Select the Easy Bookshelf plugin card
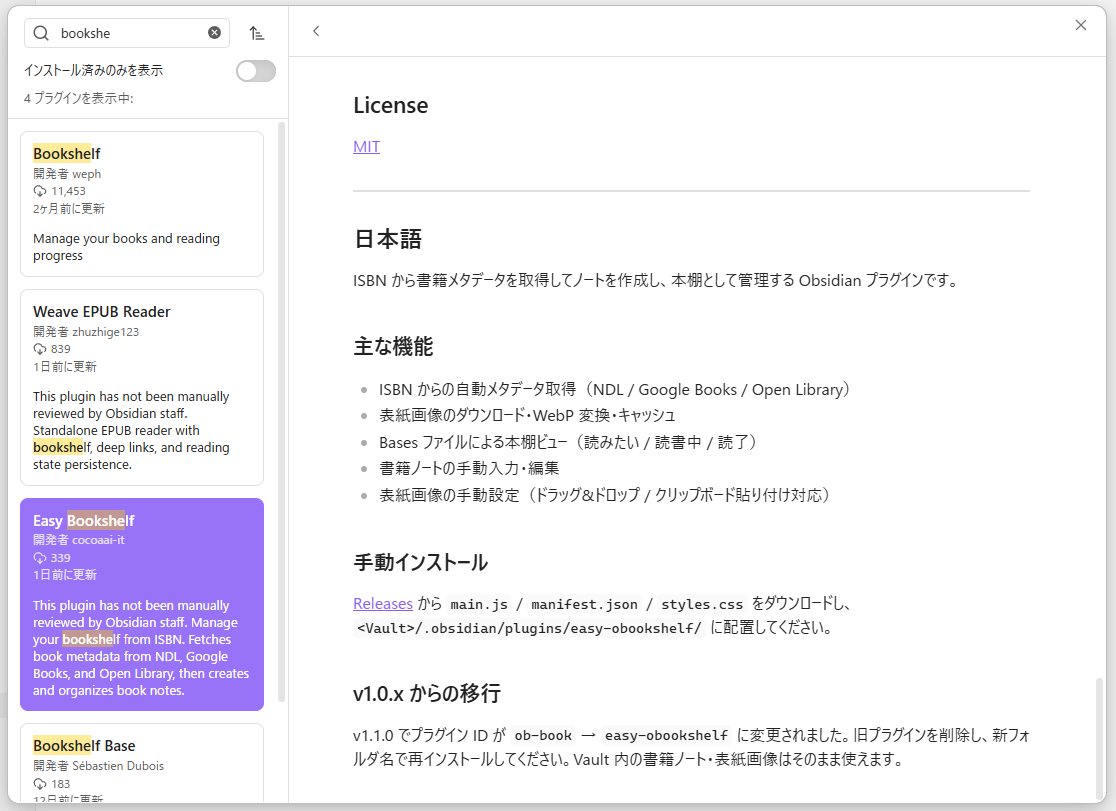This screenshot has height=811, width=1116. (142, 605)
